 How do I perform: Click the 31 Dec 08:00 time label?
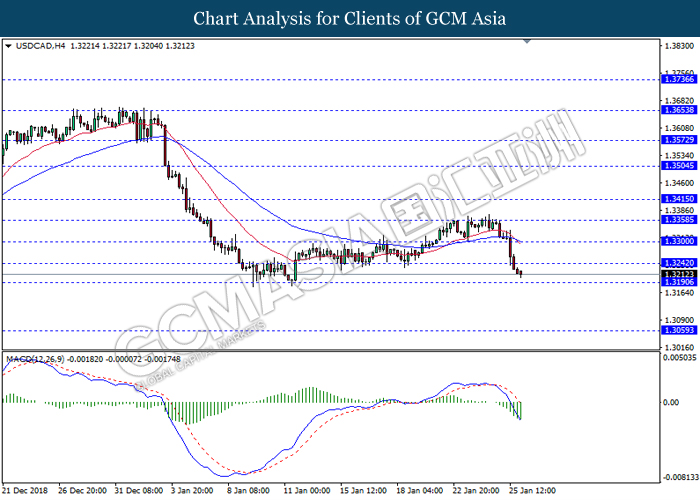138,491
